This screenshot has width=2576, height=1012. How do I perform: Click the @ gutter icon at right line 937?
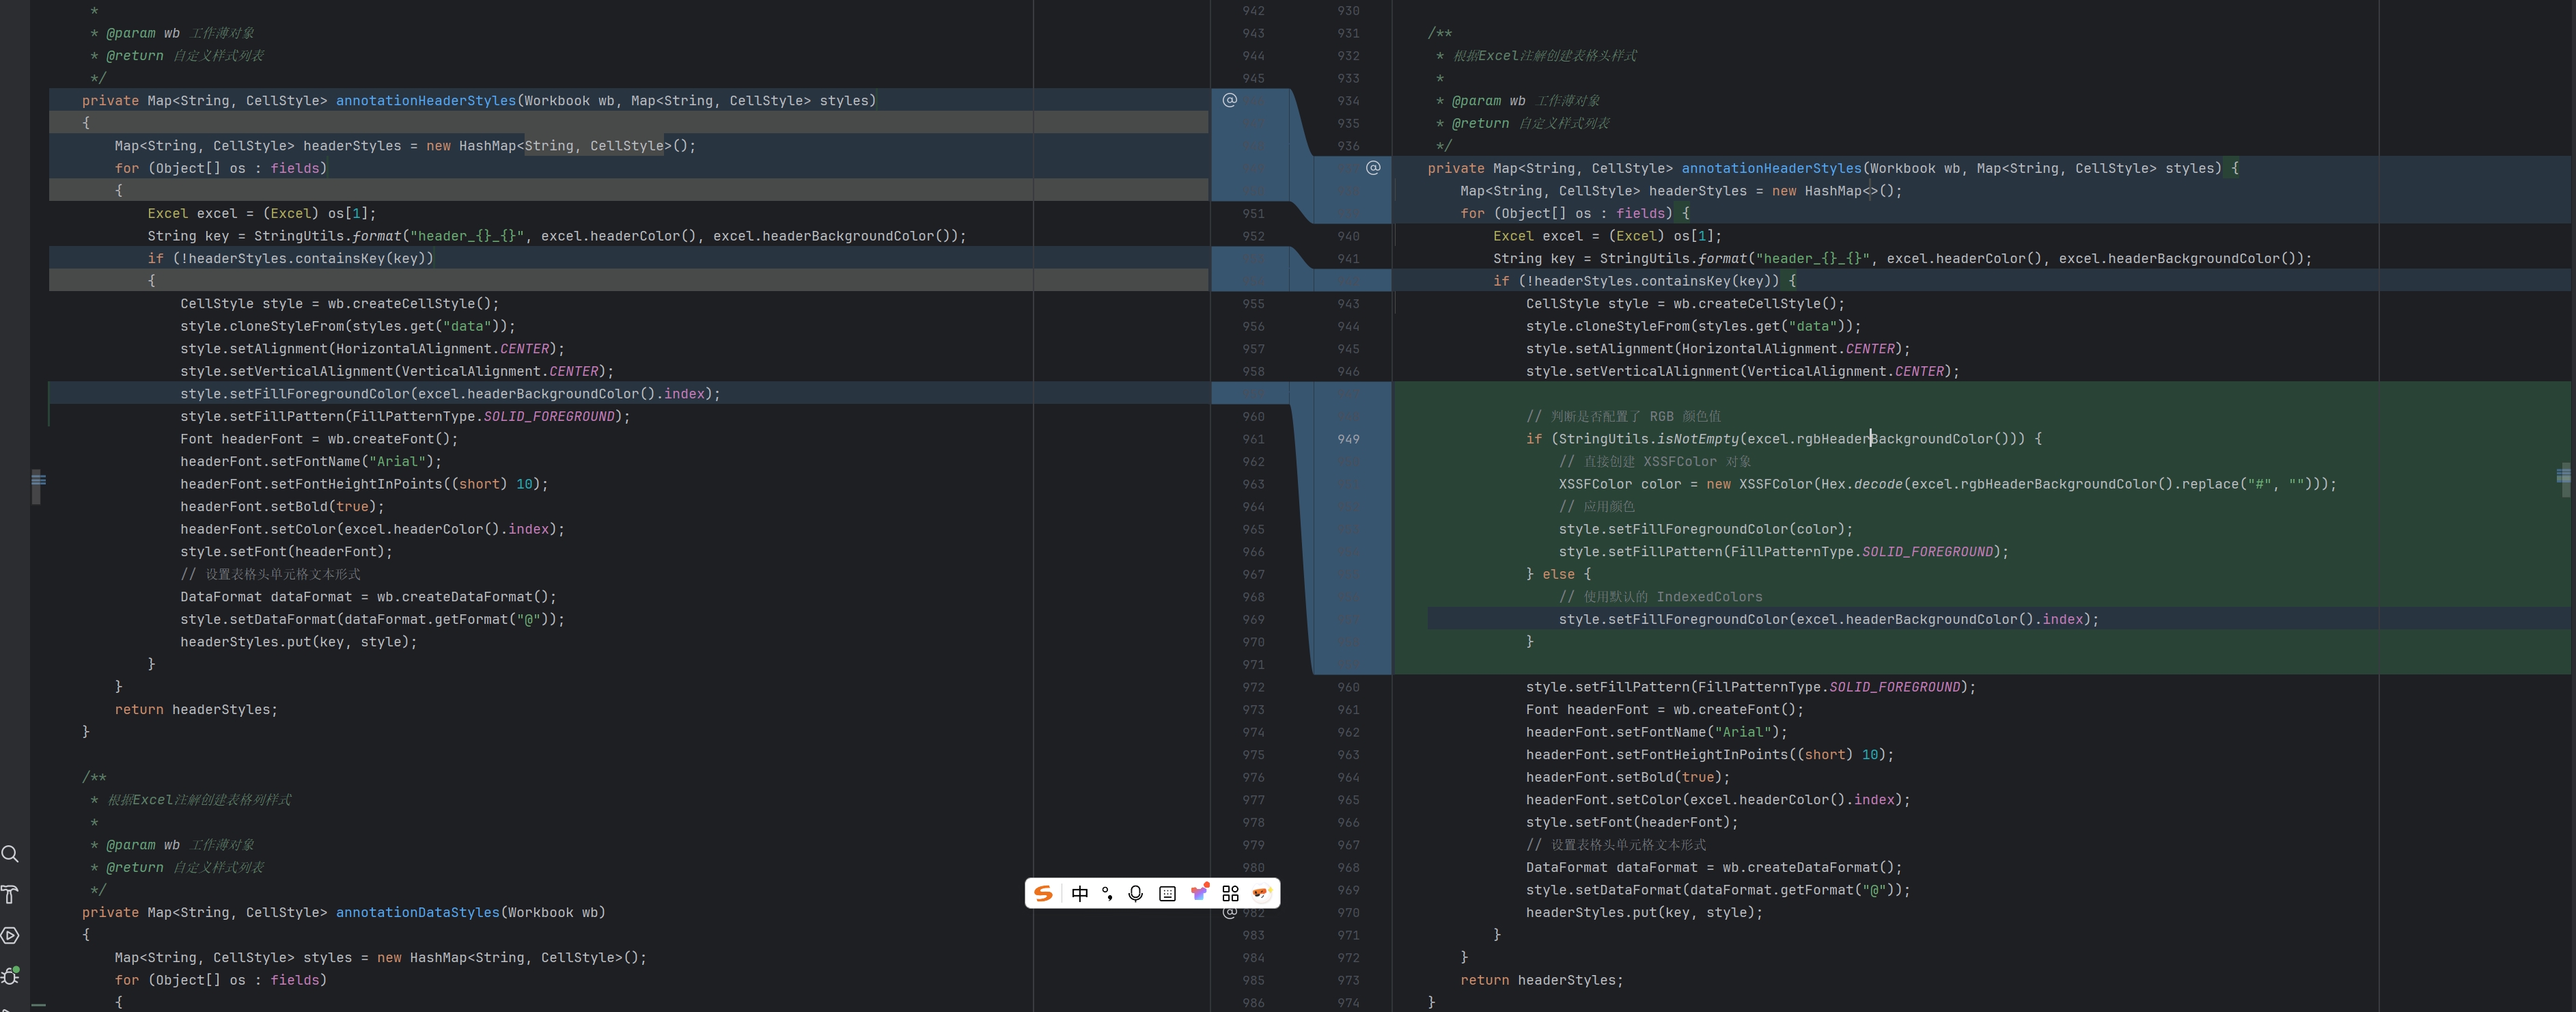coord(1373,168)
